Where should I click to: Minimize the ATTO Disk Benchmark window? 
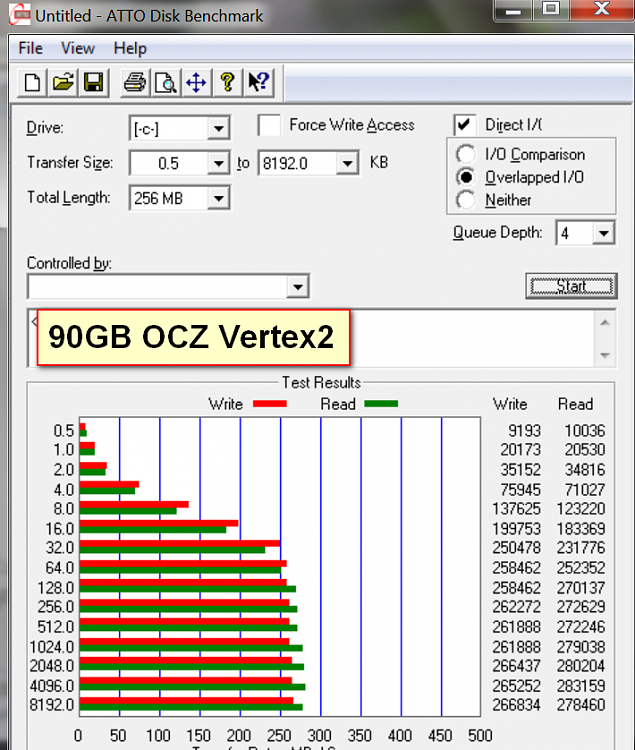(x=513, y=10)
